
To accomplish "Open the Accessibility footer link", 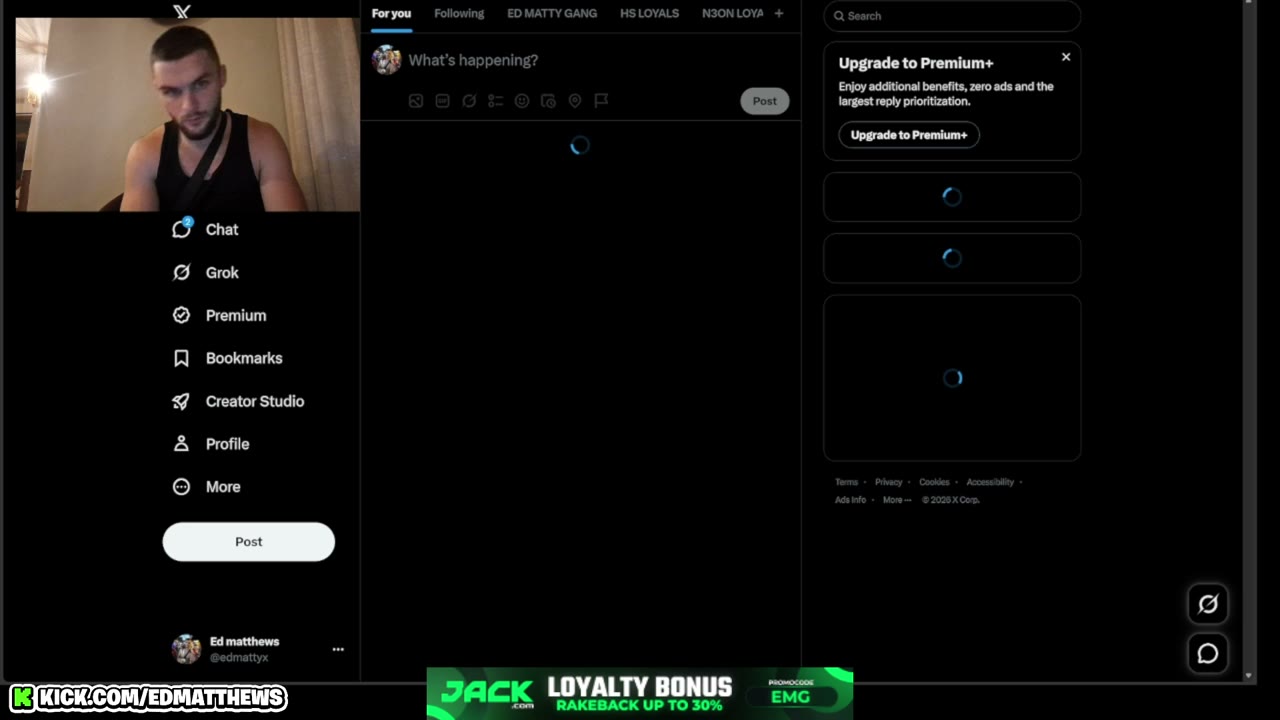I will coord(990,482).
